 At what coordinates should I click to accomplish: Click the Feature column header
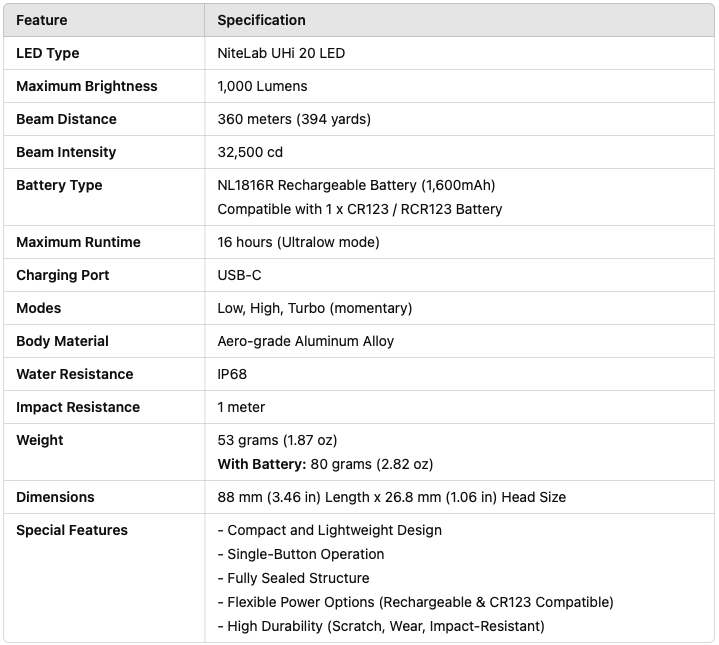41,20
